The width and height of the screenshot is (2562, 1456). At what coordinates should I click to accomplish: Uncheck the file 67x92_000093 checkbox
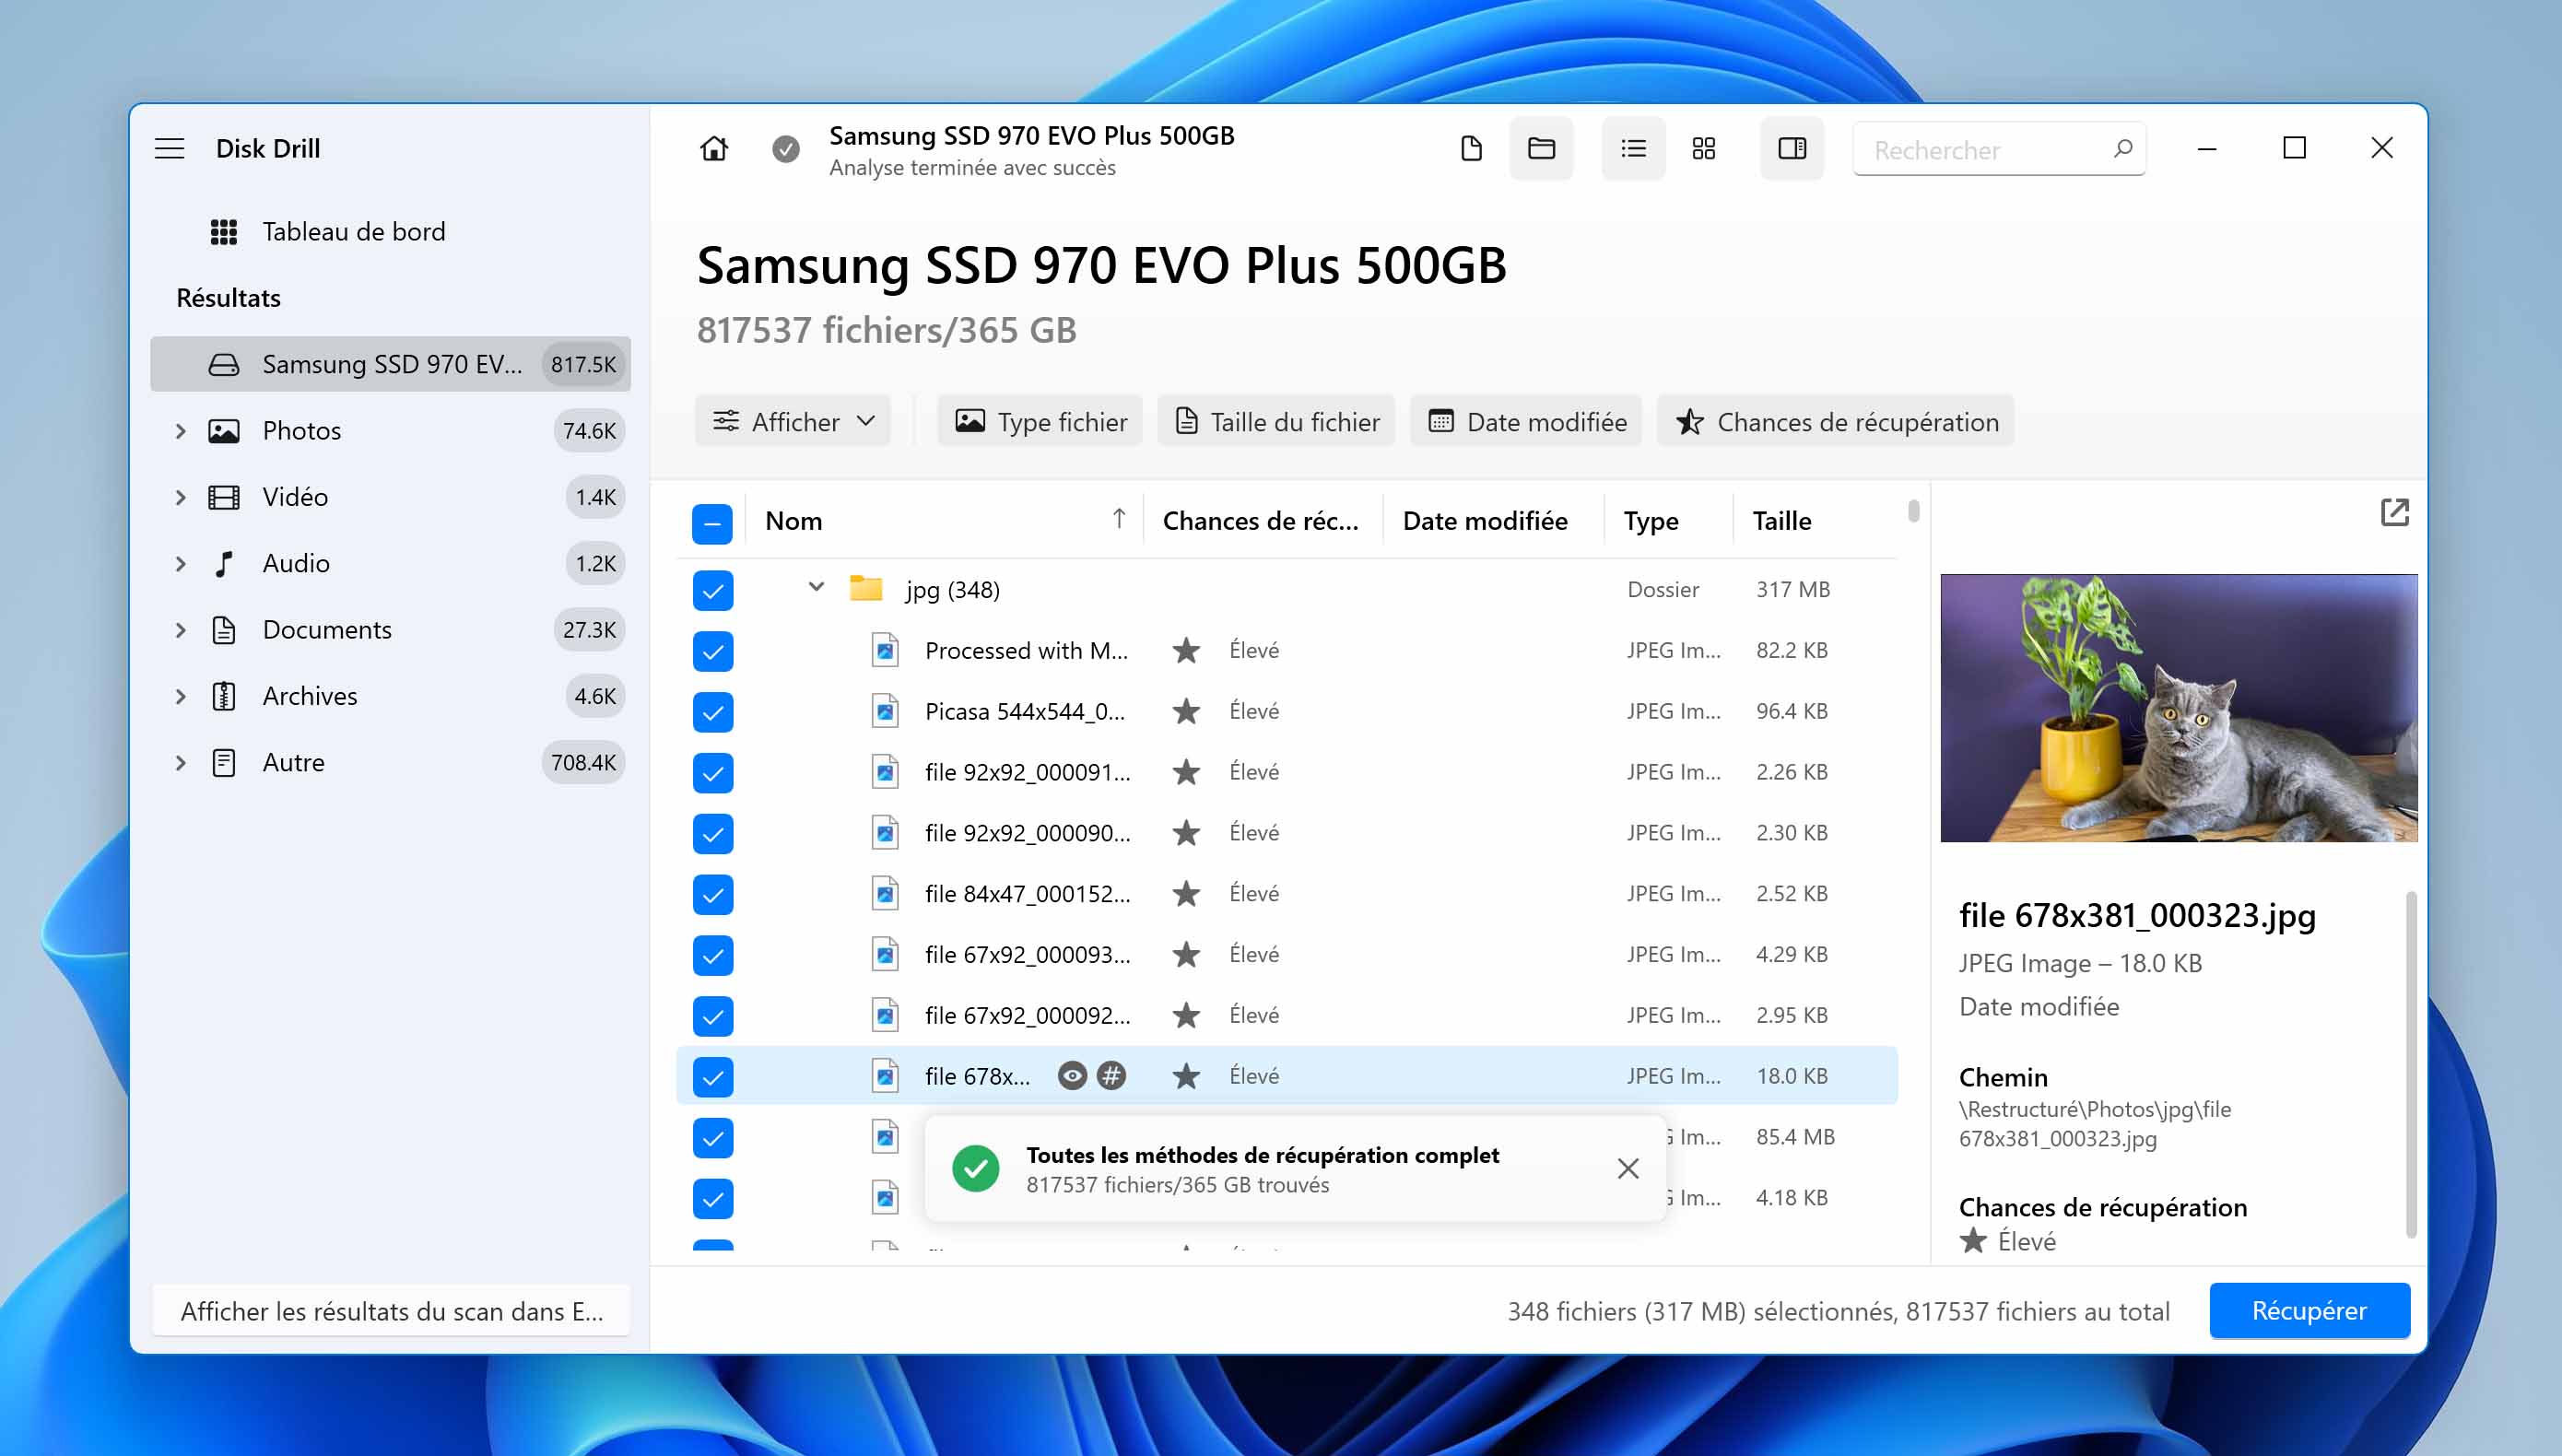712,956
